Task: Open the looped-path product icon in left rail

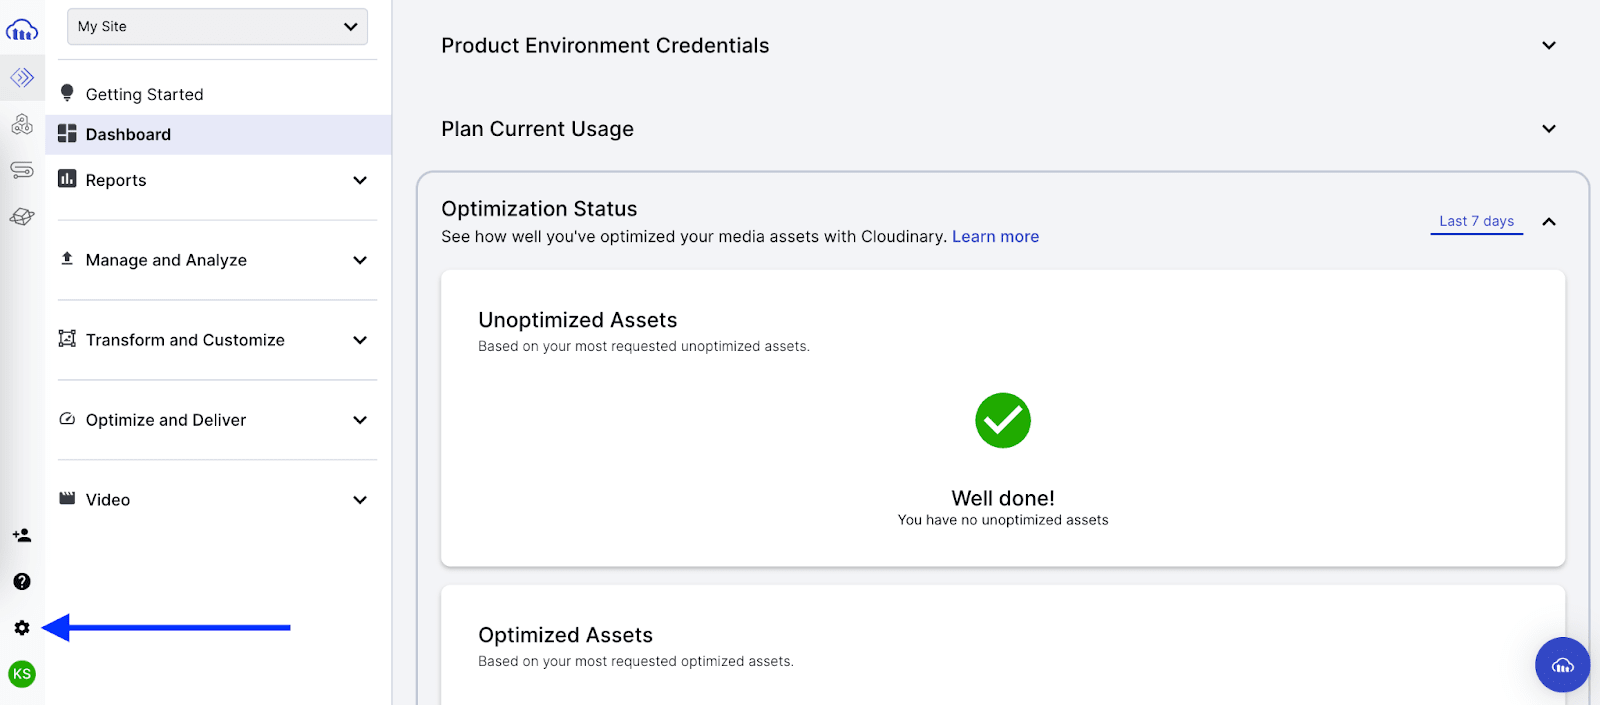Action: click(22, 170)
